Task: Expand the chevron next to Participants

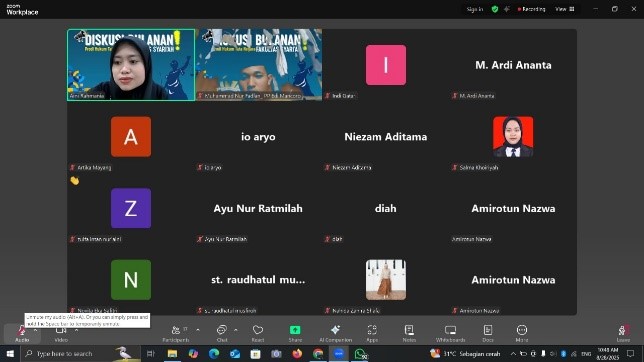Action: (x=198, y=330)
